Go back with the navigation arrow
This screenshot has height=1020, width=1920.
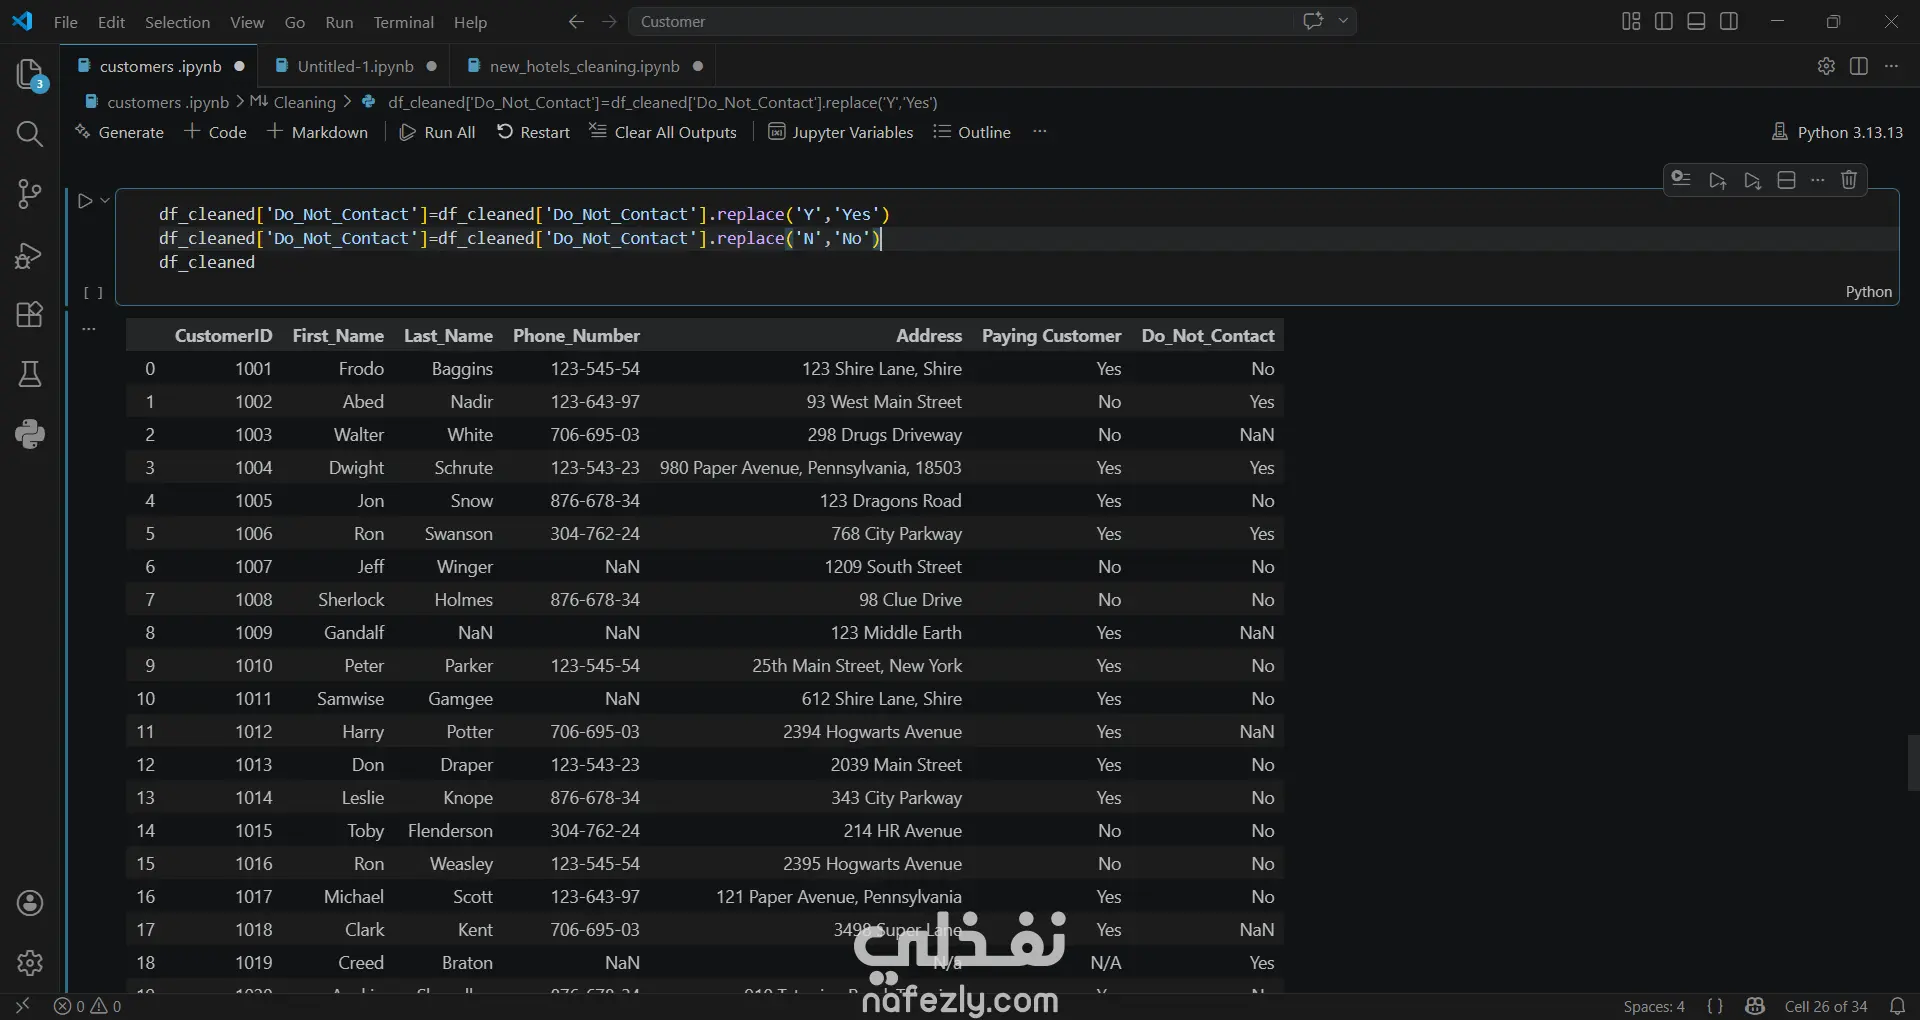click(576, 21)
